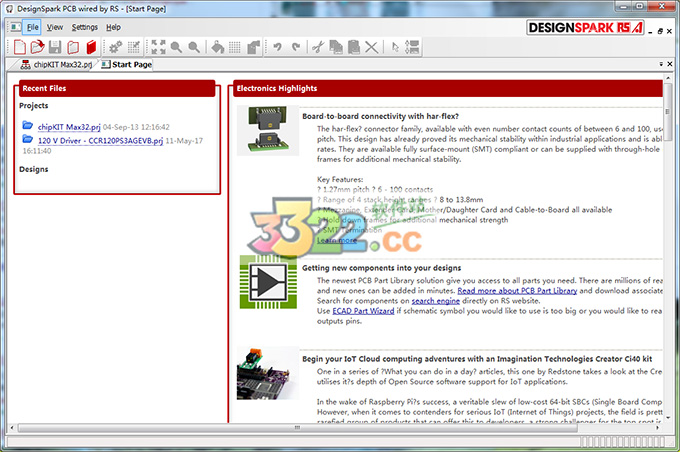Screen dimensions: 680x452
Task: Click the grid-with-cross toolbar icon
Action: [x=134, y=47]
